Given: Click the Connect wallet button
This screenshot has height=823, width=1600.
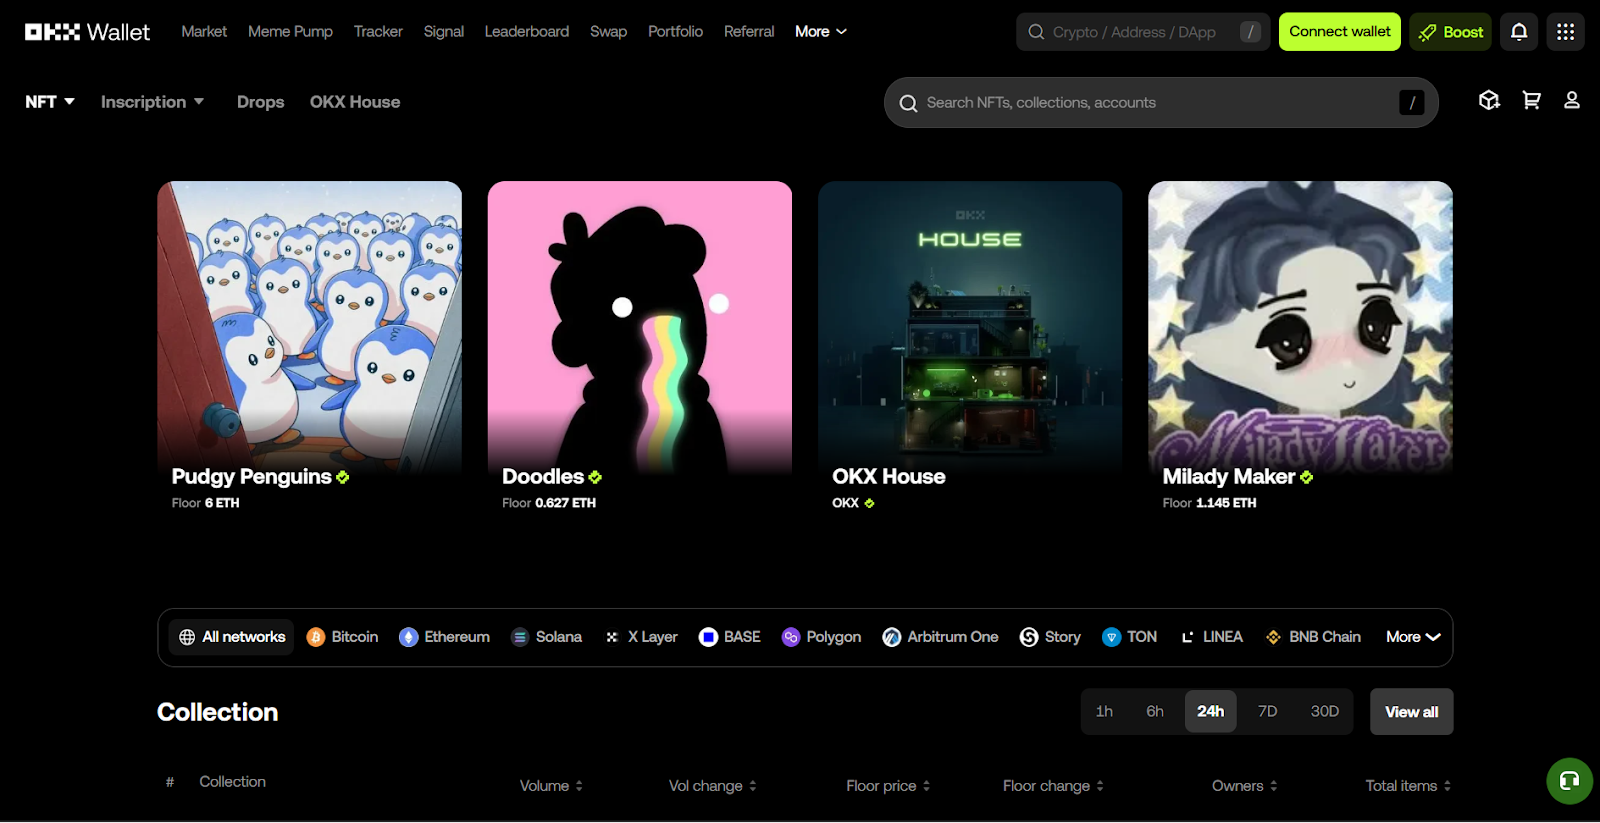Looking at the screenshot, I should (x=1339, y=32).
